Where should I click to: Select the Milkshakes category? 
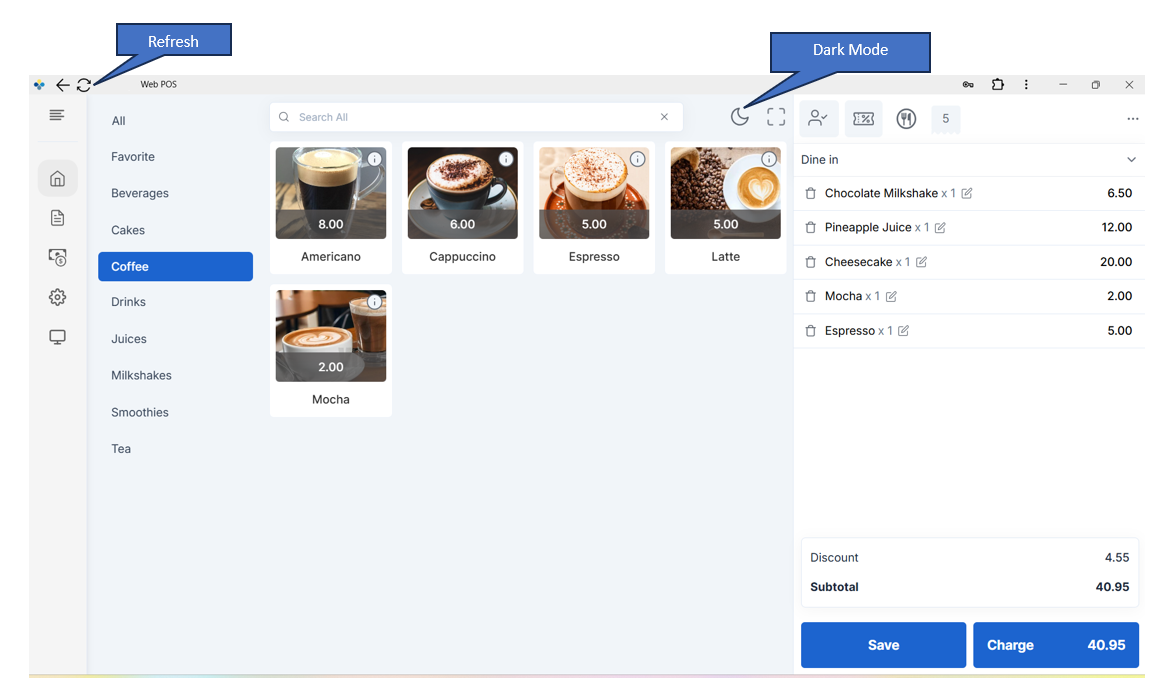point(141,376)
